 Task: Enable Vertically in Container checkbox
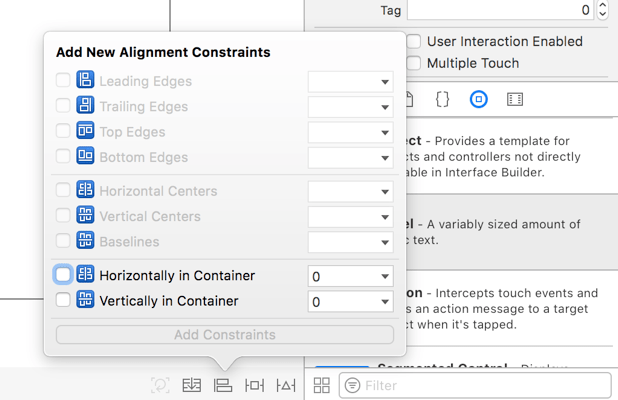click(63, 300)
